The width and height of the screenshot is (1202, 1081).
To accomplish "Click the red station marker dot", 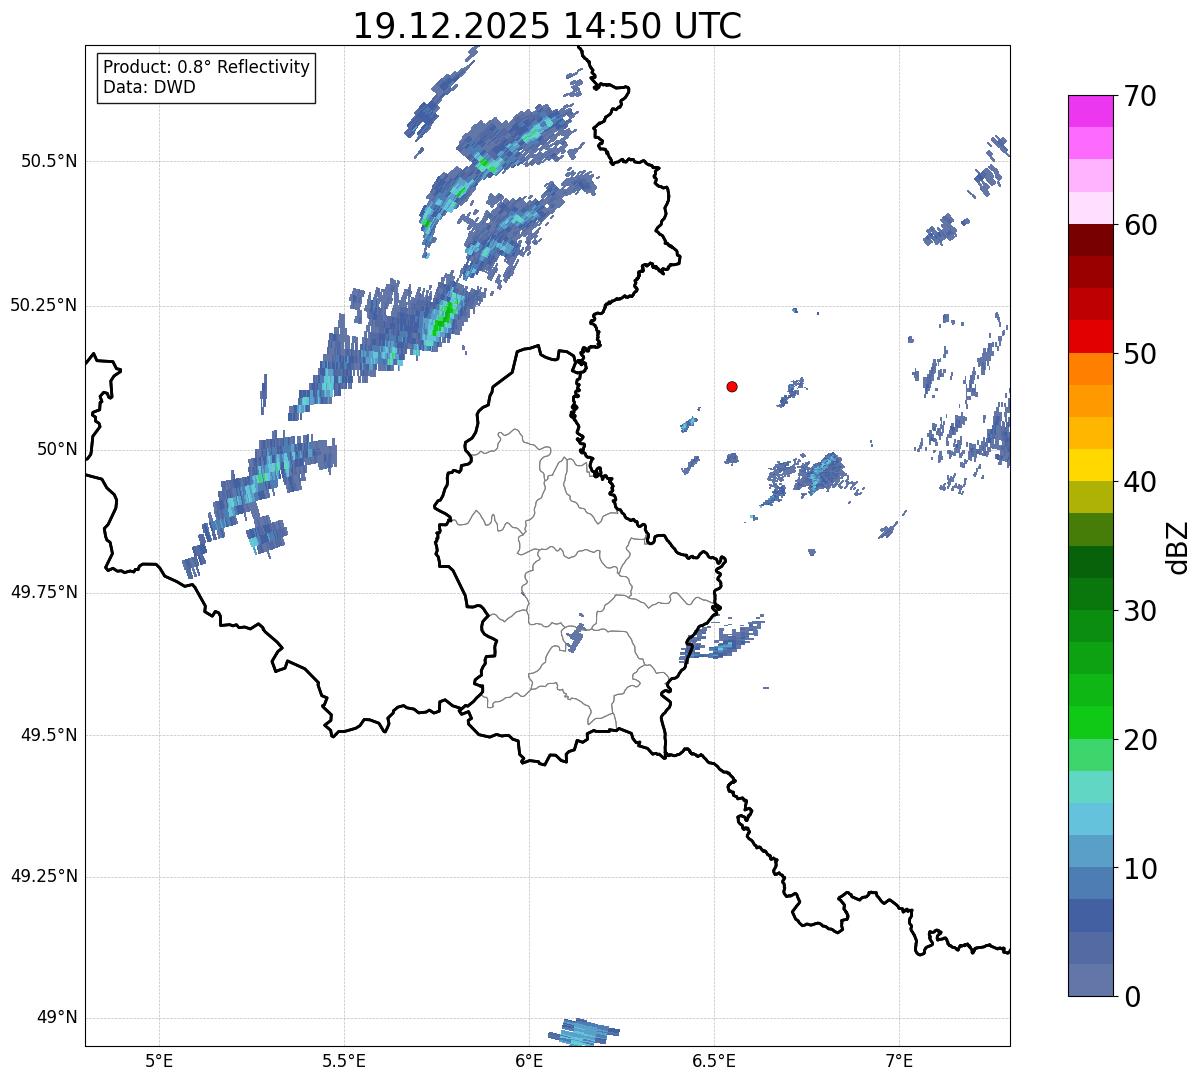I will (x=732, y=386).
